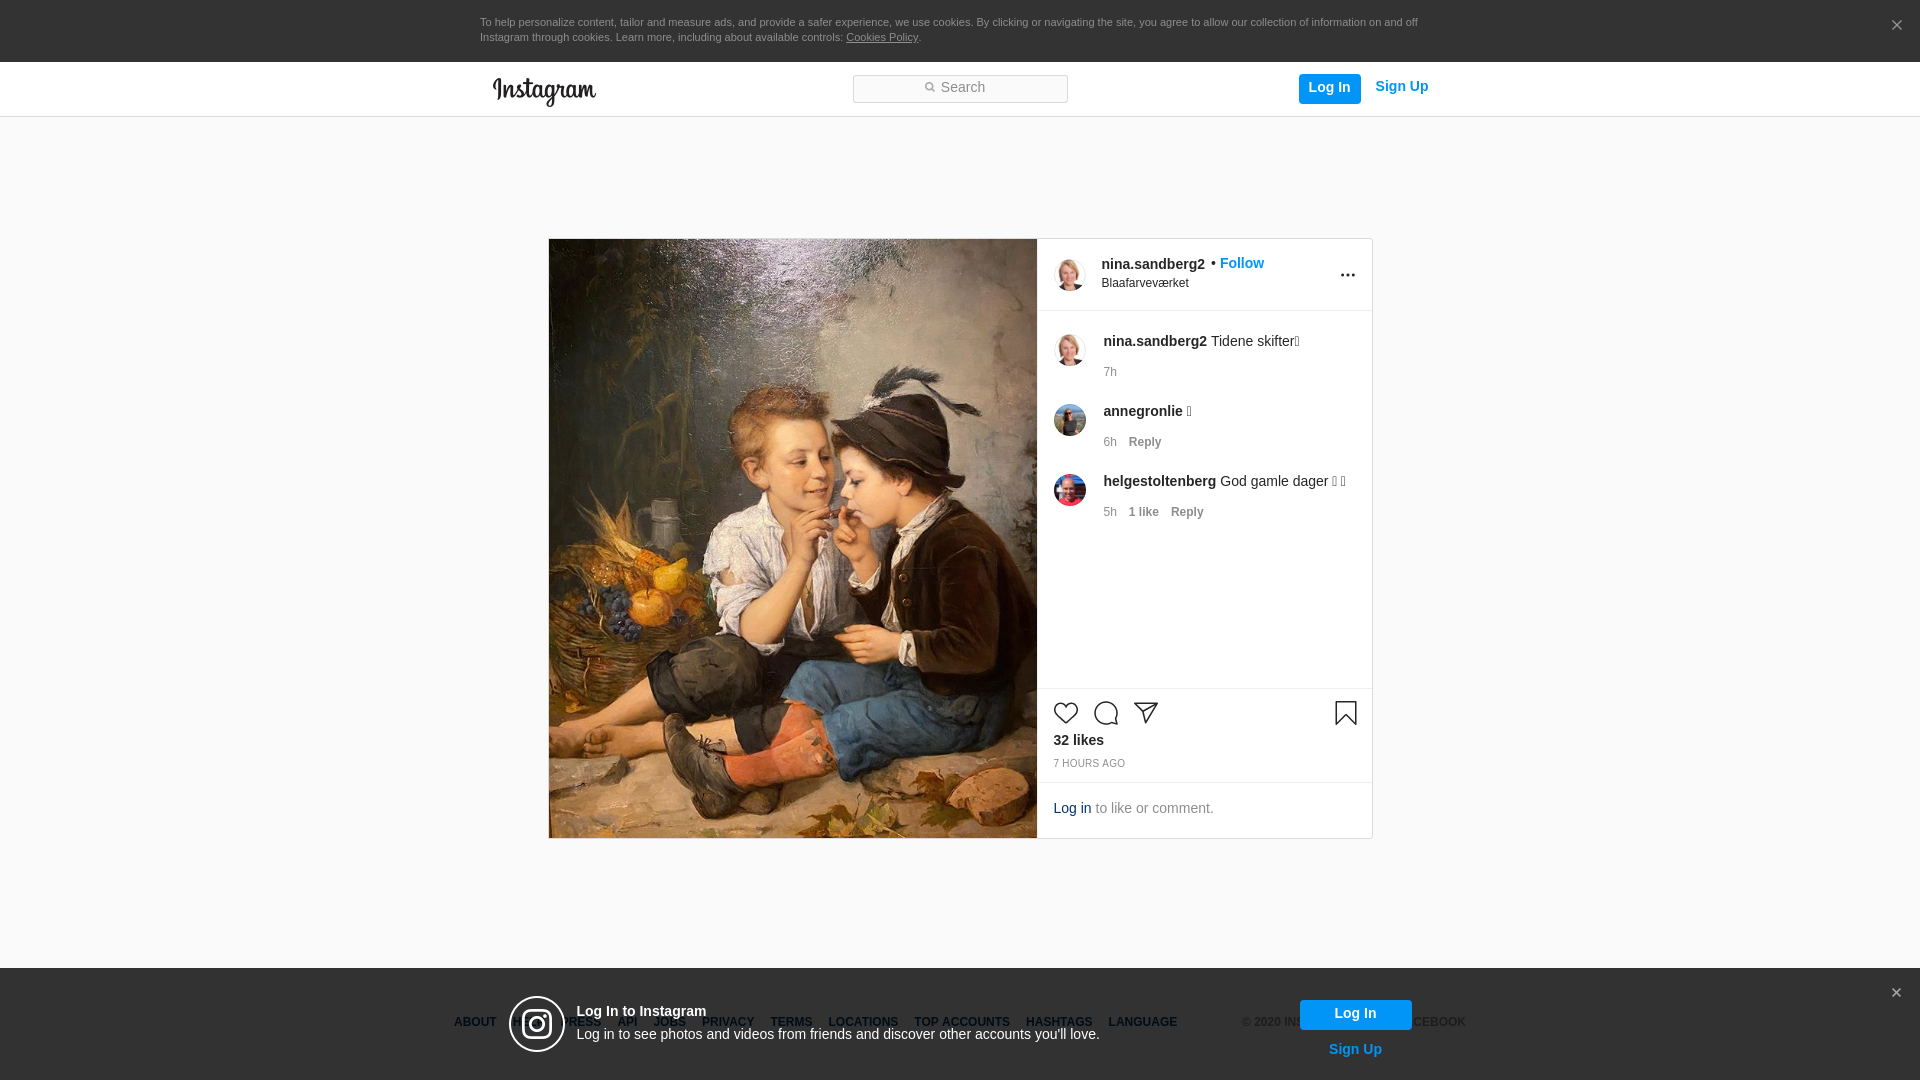Click the Instagram logo
1920x1080 pixels.
click(544, 91)
